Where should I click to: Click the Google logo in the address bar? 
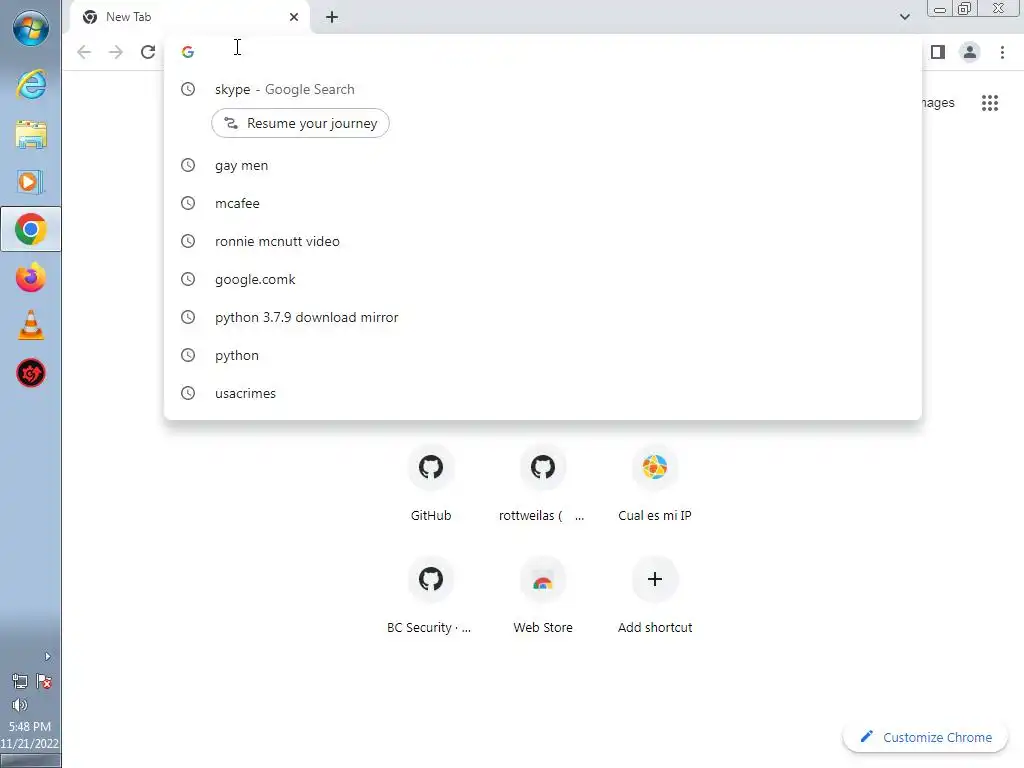tap(188, 52)
